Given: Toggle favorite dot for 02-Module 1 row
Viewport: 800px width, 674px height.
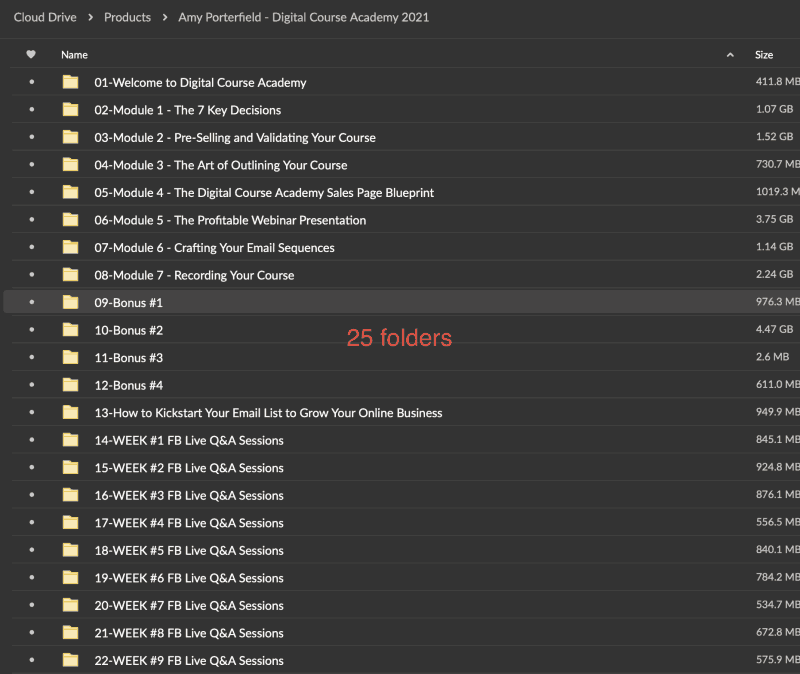Looking at the screenshot, I should 32,110.
